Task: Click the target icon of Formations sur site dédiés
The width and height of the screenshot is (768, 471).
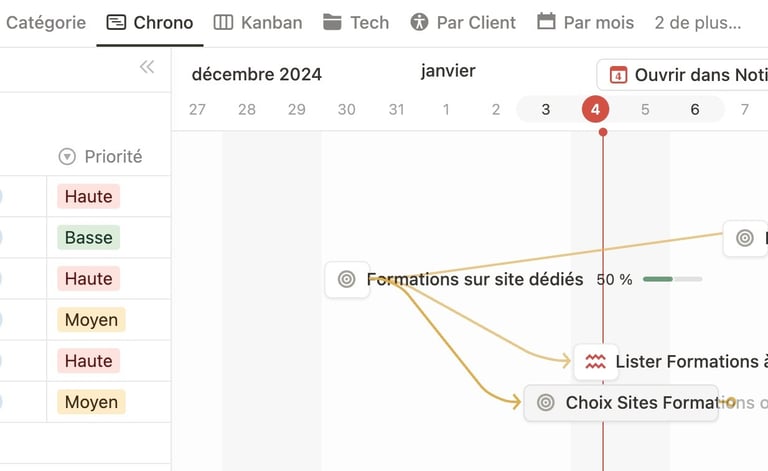Action: point(346,279)
